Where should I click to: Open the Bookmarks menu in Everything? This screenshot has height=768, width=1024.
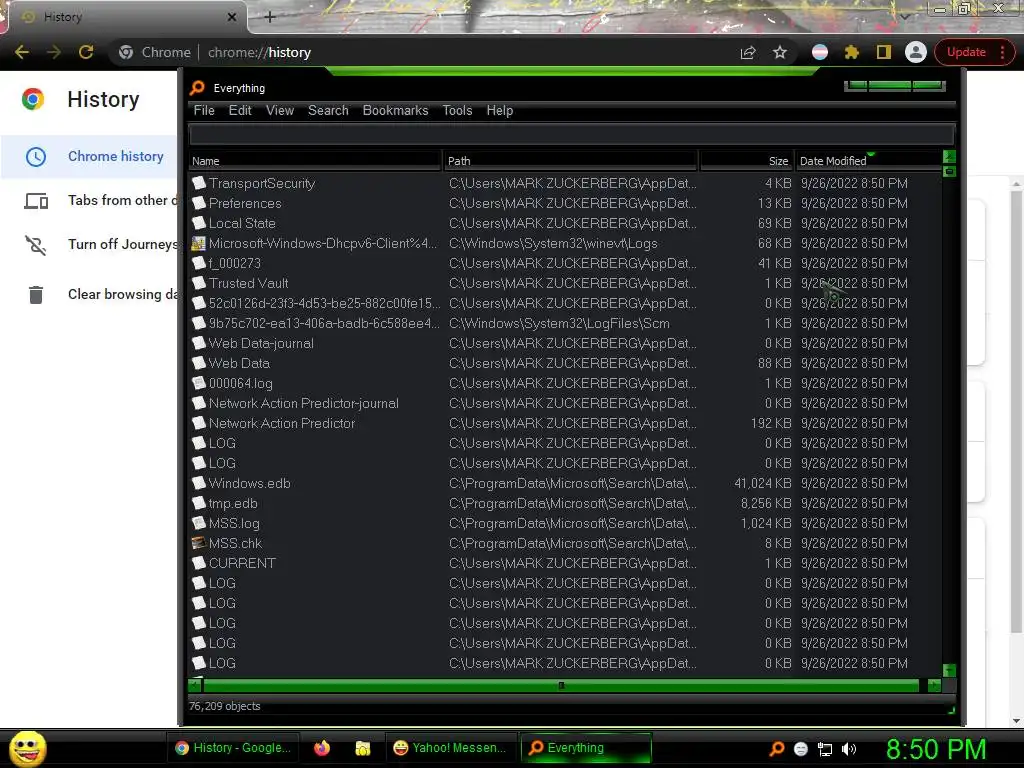click(395, 110)
